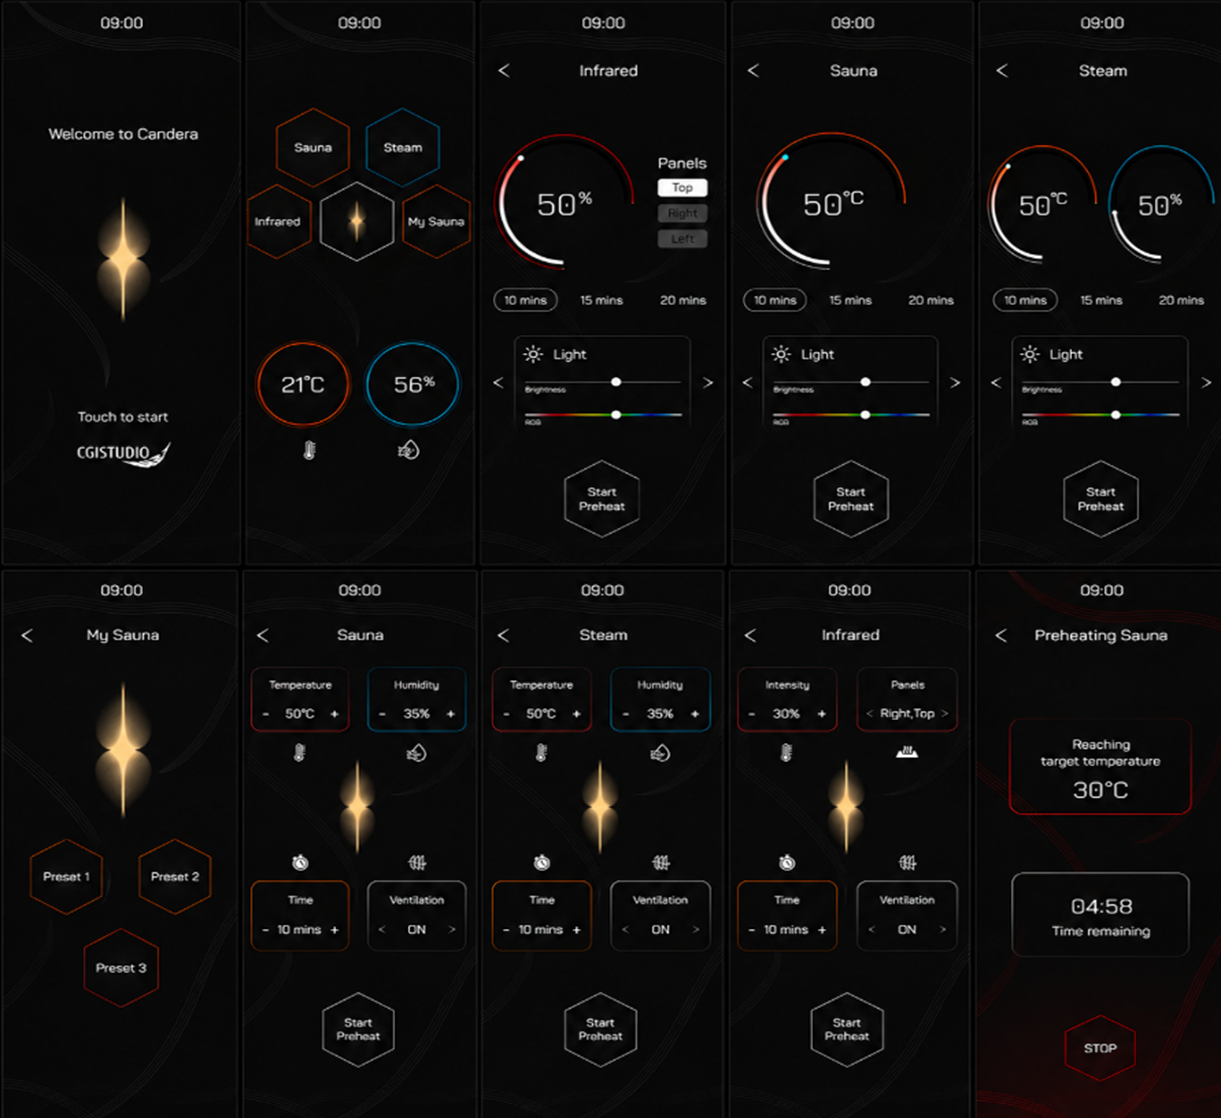Click the heater panel icon under Right,Top selector

click(x=907, y=752)
